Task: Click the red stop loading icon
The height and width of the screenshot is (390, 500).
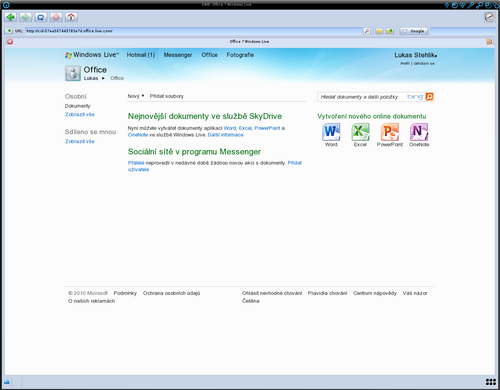Action: point(56,17)
